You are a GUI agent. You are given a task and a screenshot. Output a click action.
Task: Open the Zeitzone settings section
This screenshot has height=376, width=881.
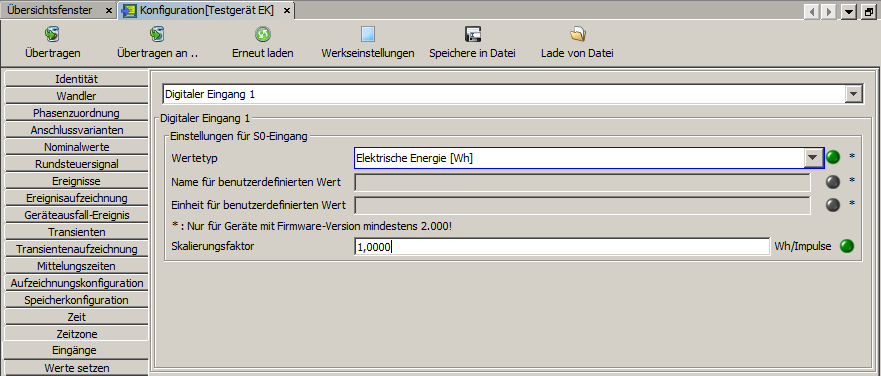coord(76,334)
